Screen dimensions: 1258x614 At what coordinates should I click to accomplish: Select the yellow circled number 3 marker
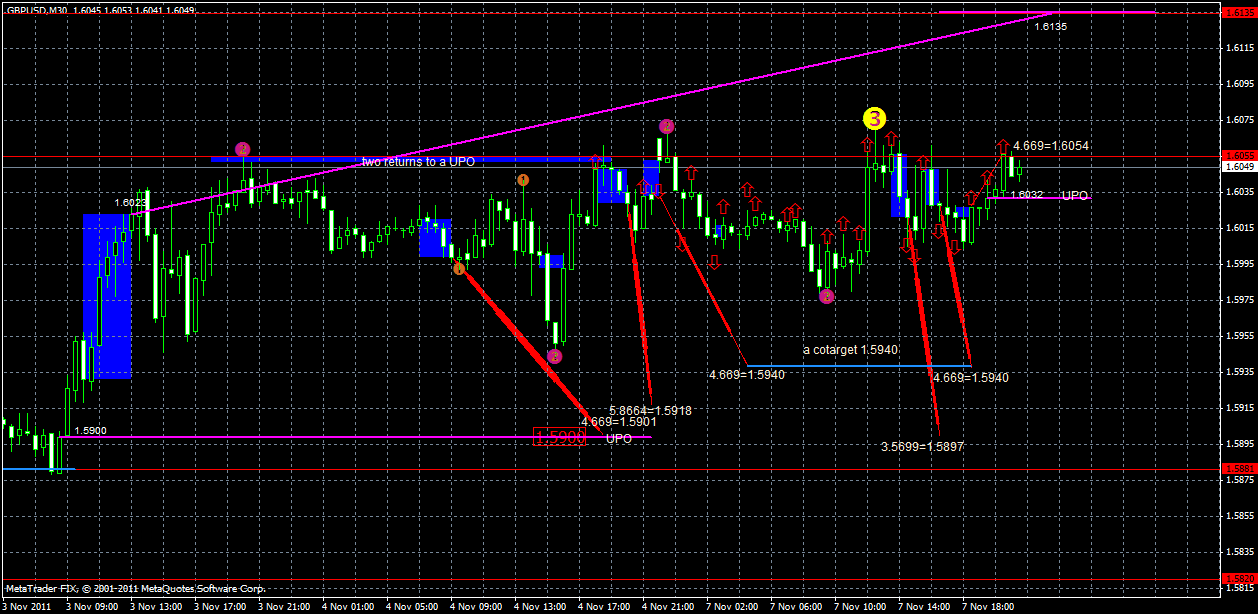click(874, 118)
